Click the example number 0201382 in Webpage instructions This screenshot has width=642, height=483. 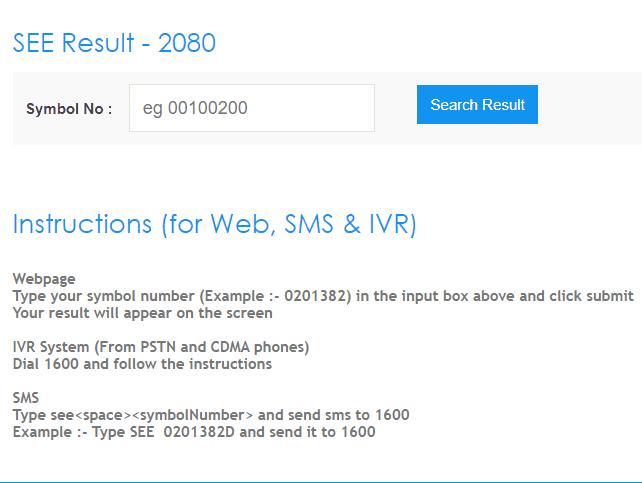318,296
